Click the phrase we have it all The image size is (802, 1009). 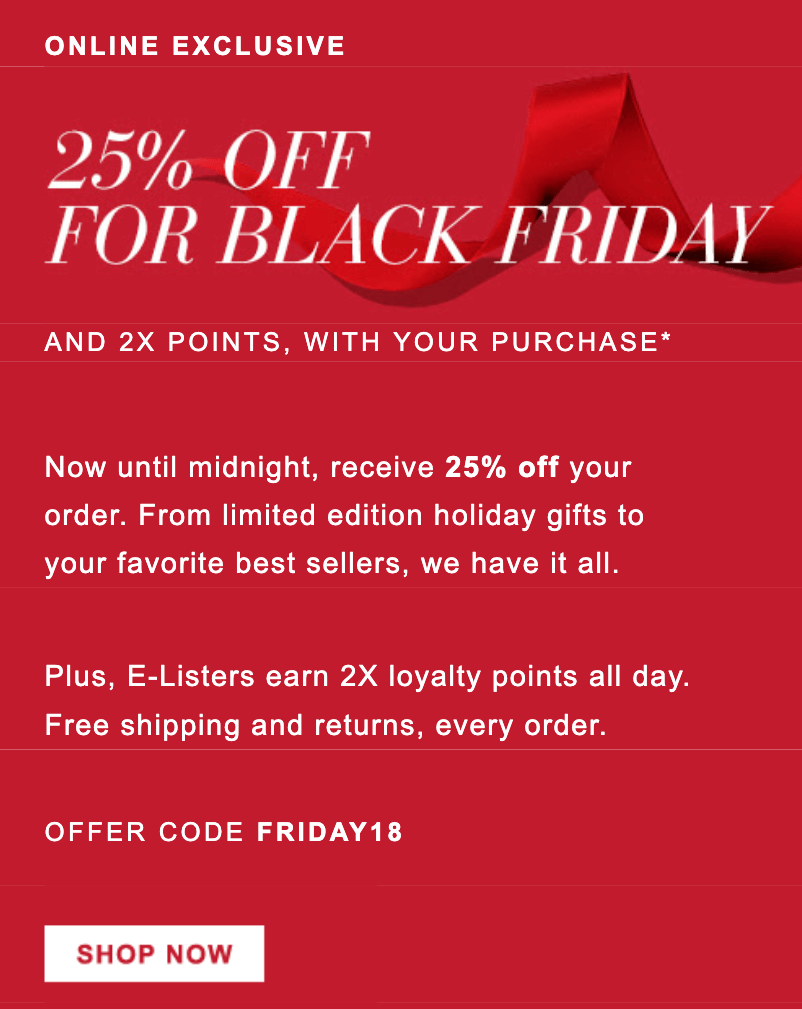point(521,564)
